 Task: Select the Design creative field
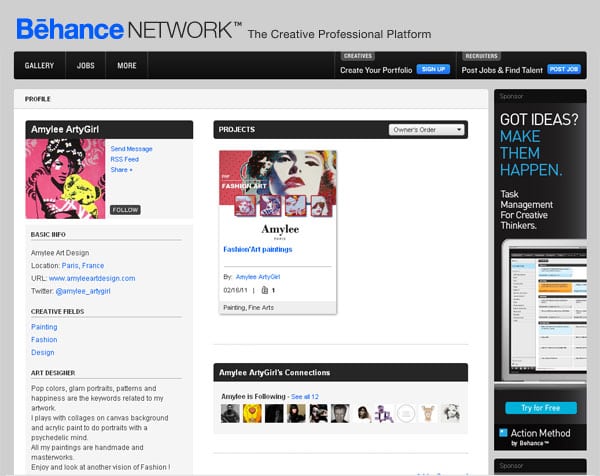coord(42,352)
